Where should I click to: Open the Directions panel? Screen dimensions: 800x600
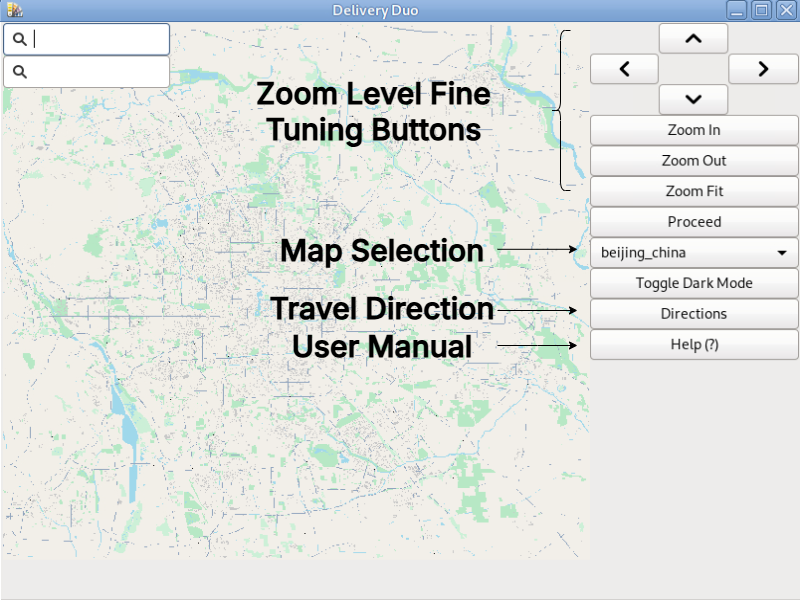click(x=694, y=314)
